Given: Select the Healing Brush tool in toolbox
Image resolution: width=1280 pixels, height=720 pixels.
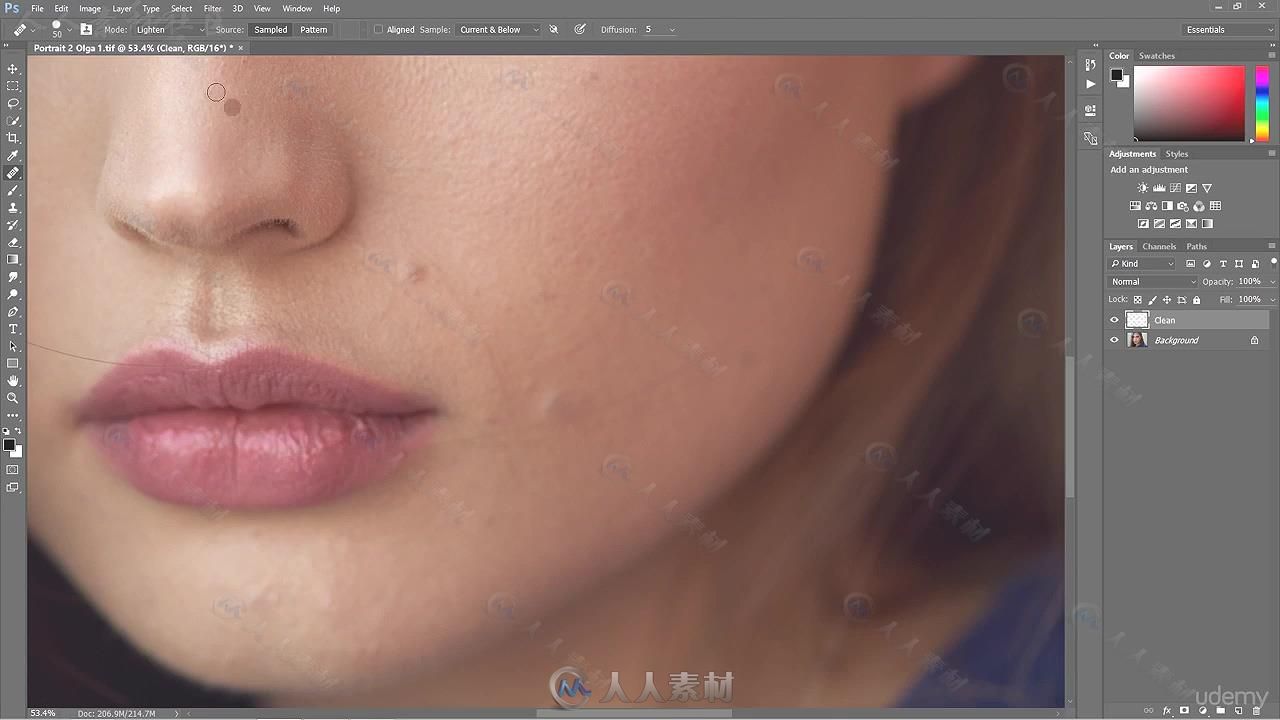Looking at the screenshot, I should (13, 173).
